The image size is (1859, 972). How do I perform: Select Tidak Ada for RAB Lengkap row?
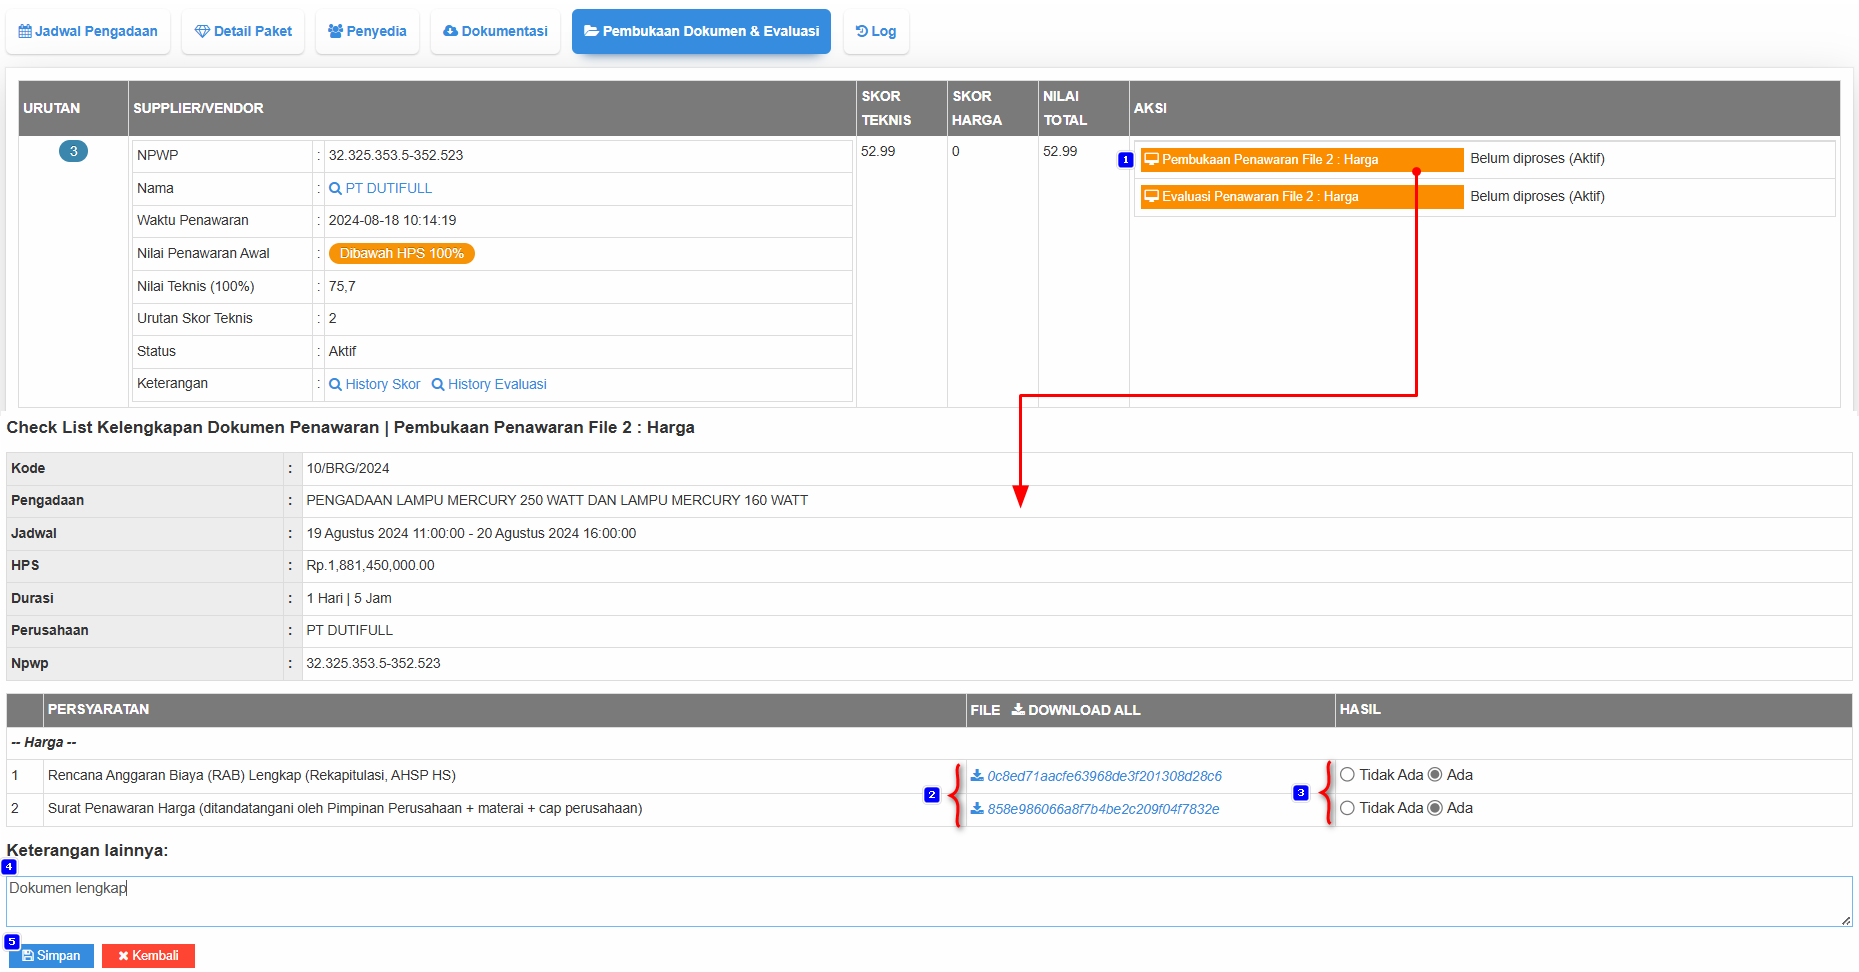coord(1347,775)
